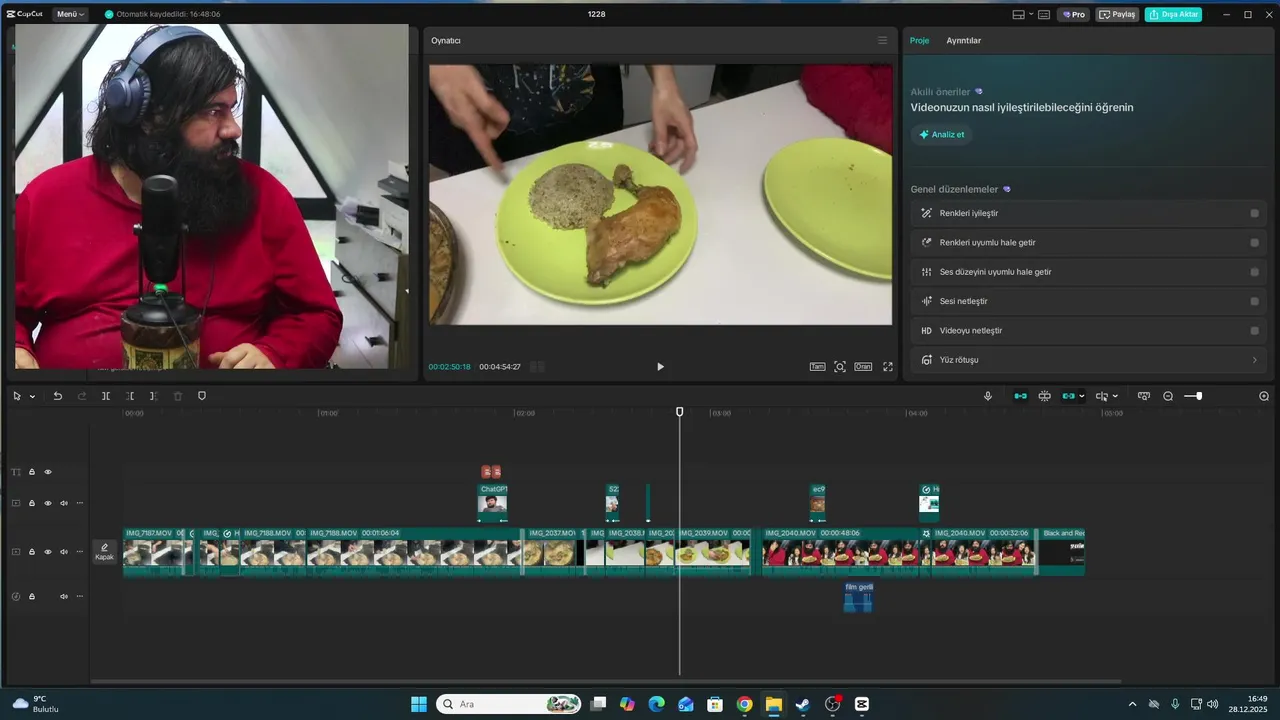Mute the audio track speaker icon
Image resolution: width=1280 pixels, height=720 pixels.
coord(63,596)
